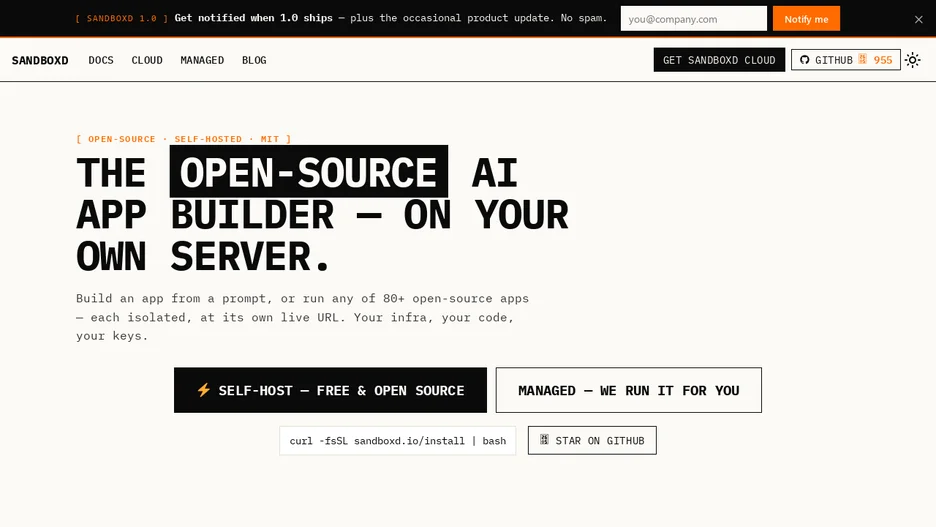The width and height of the screenshot is (936, 527).
Task: Open the CLOUD menu item
Action: pos(147,60)
